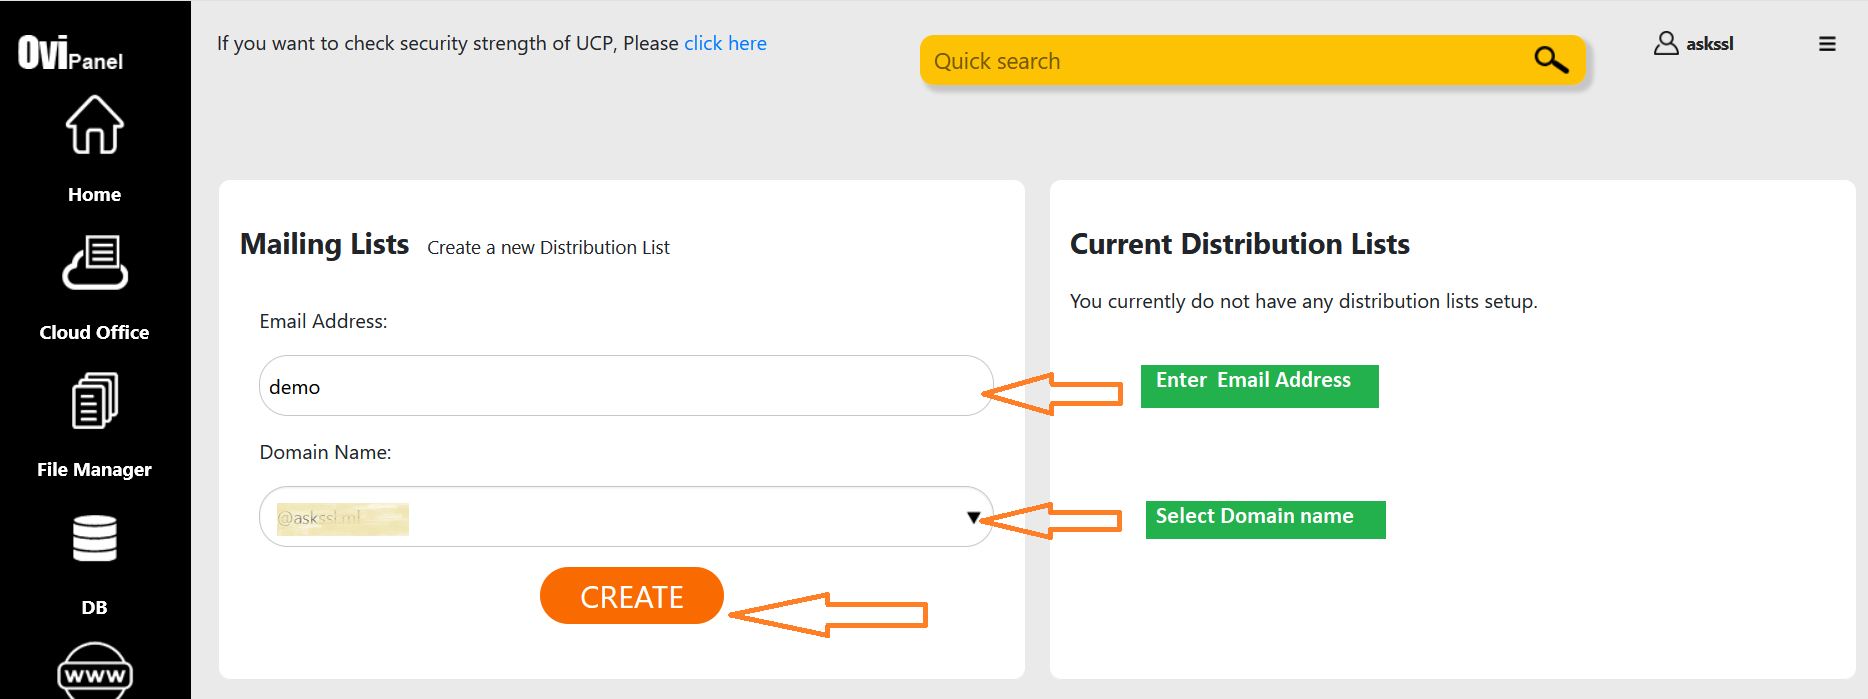Expand the Domain Name dropdown arrow
Viewport: 1868px width, 699px height.
click(973, 517)
